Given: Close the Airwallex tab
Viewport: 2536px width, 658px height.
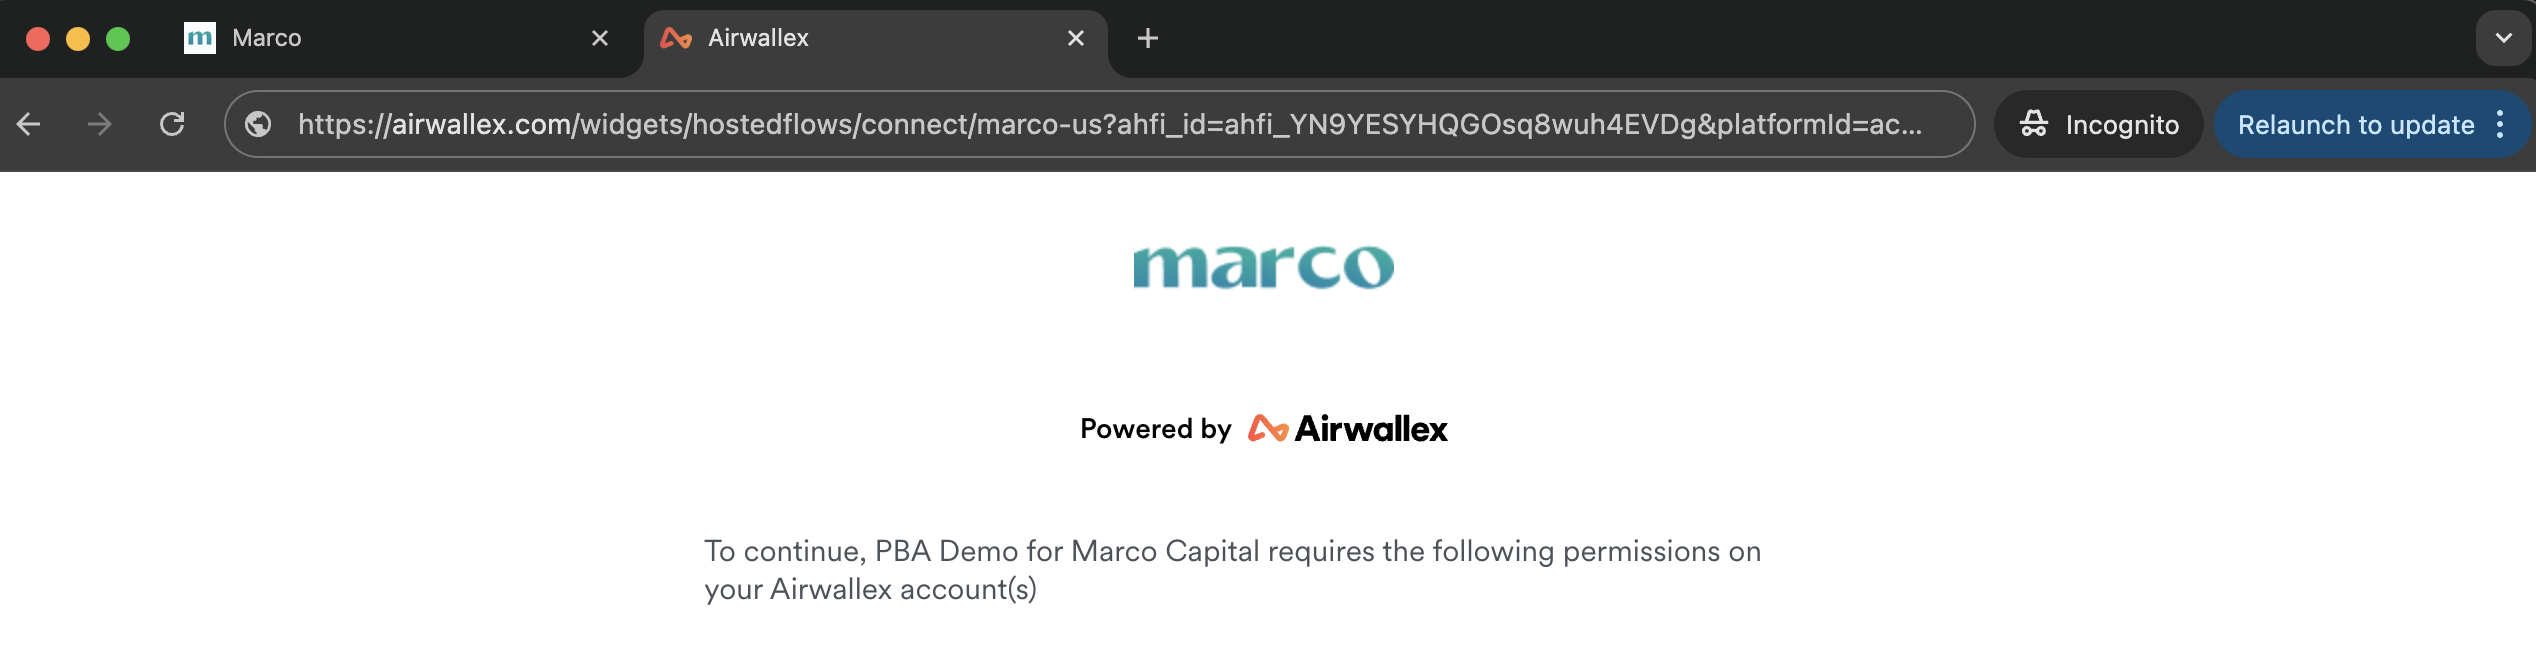Looking at the screenshot, I should (x=1076, y=38).
